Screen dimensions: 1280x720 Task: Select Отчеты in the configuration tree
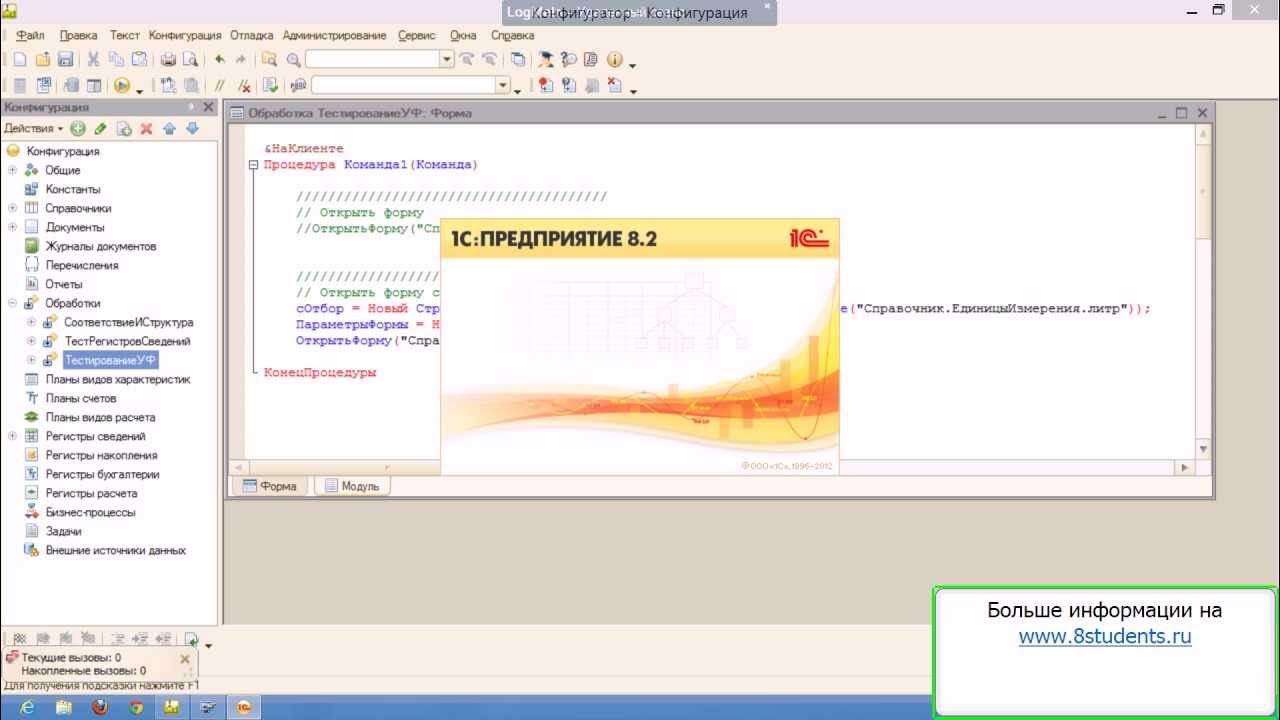tap(63, 284)
